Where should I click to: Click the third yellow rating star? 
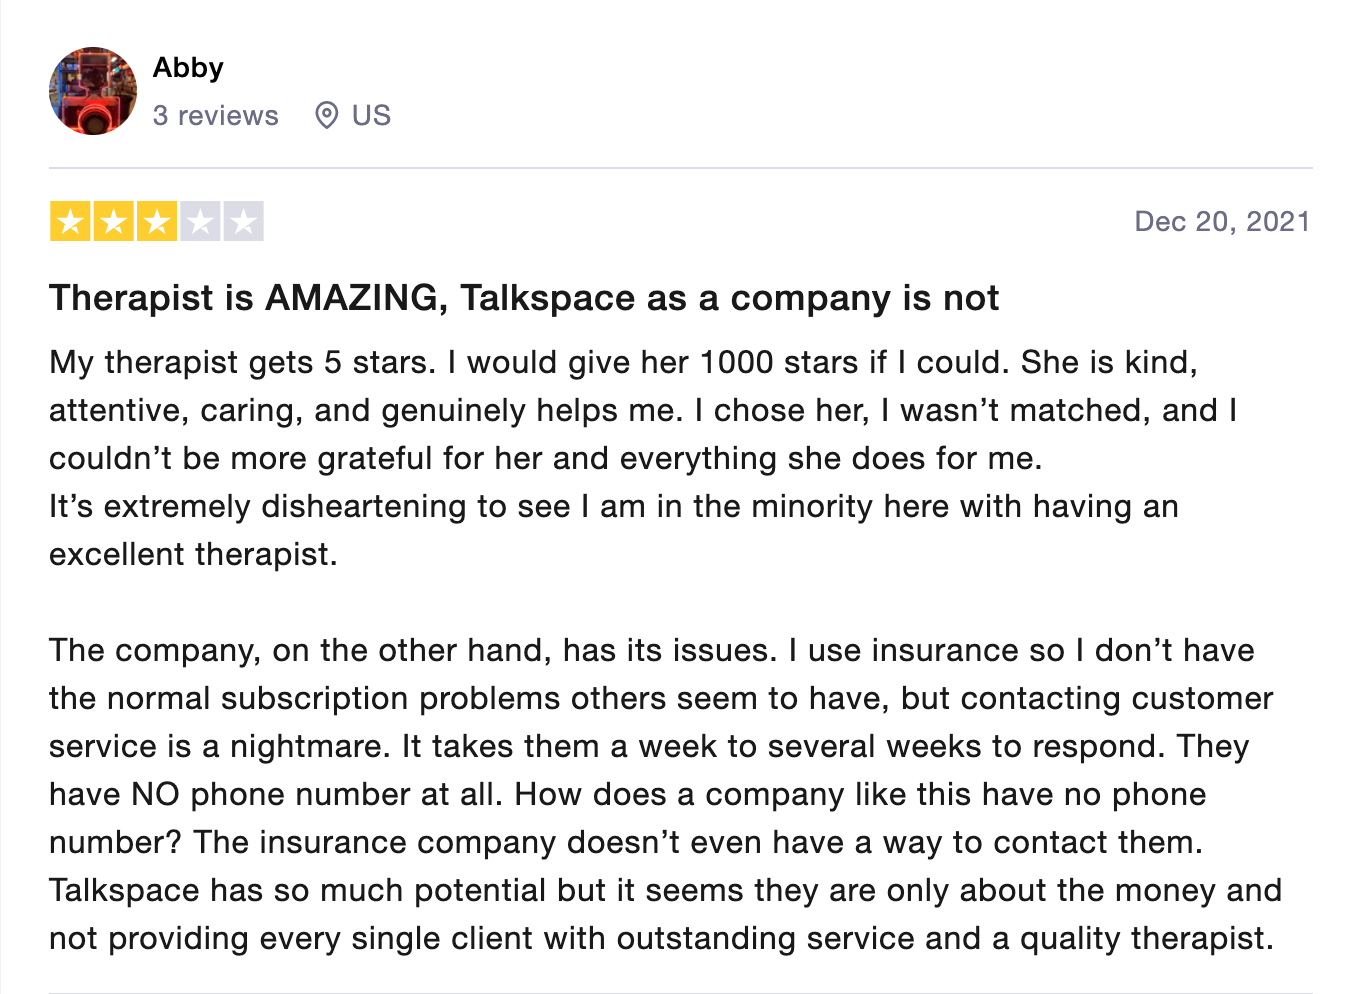(x=157, y=221)
